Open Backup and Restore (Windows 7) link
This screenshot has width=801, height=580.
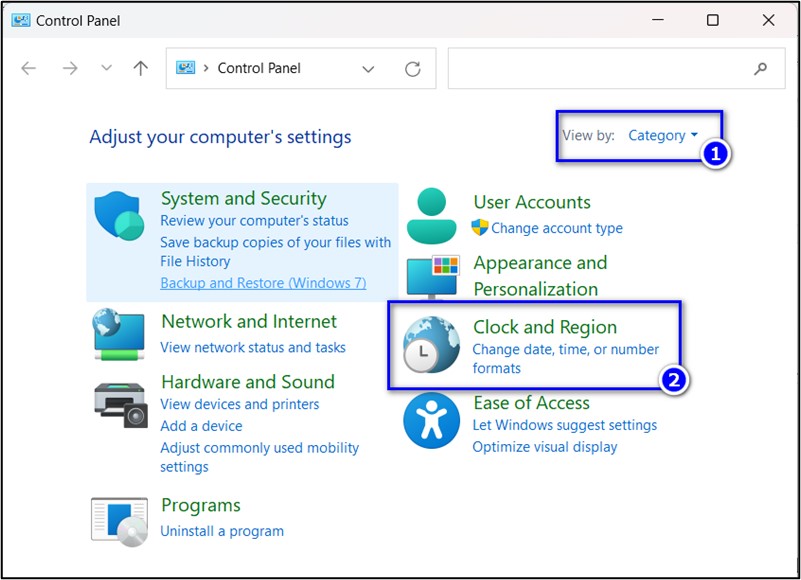[263, 283]
